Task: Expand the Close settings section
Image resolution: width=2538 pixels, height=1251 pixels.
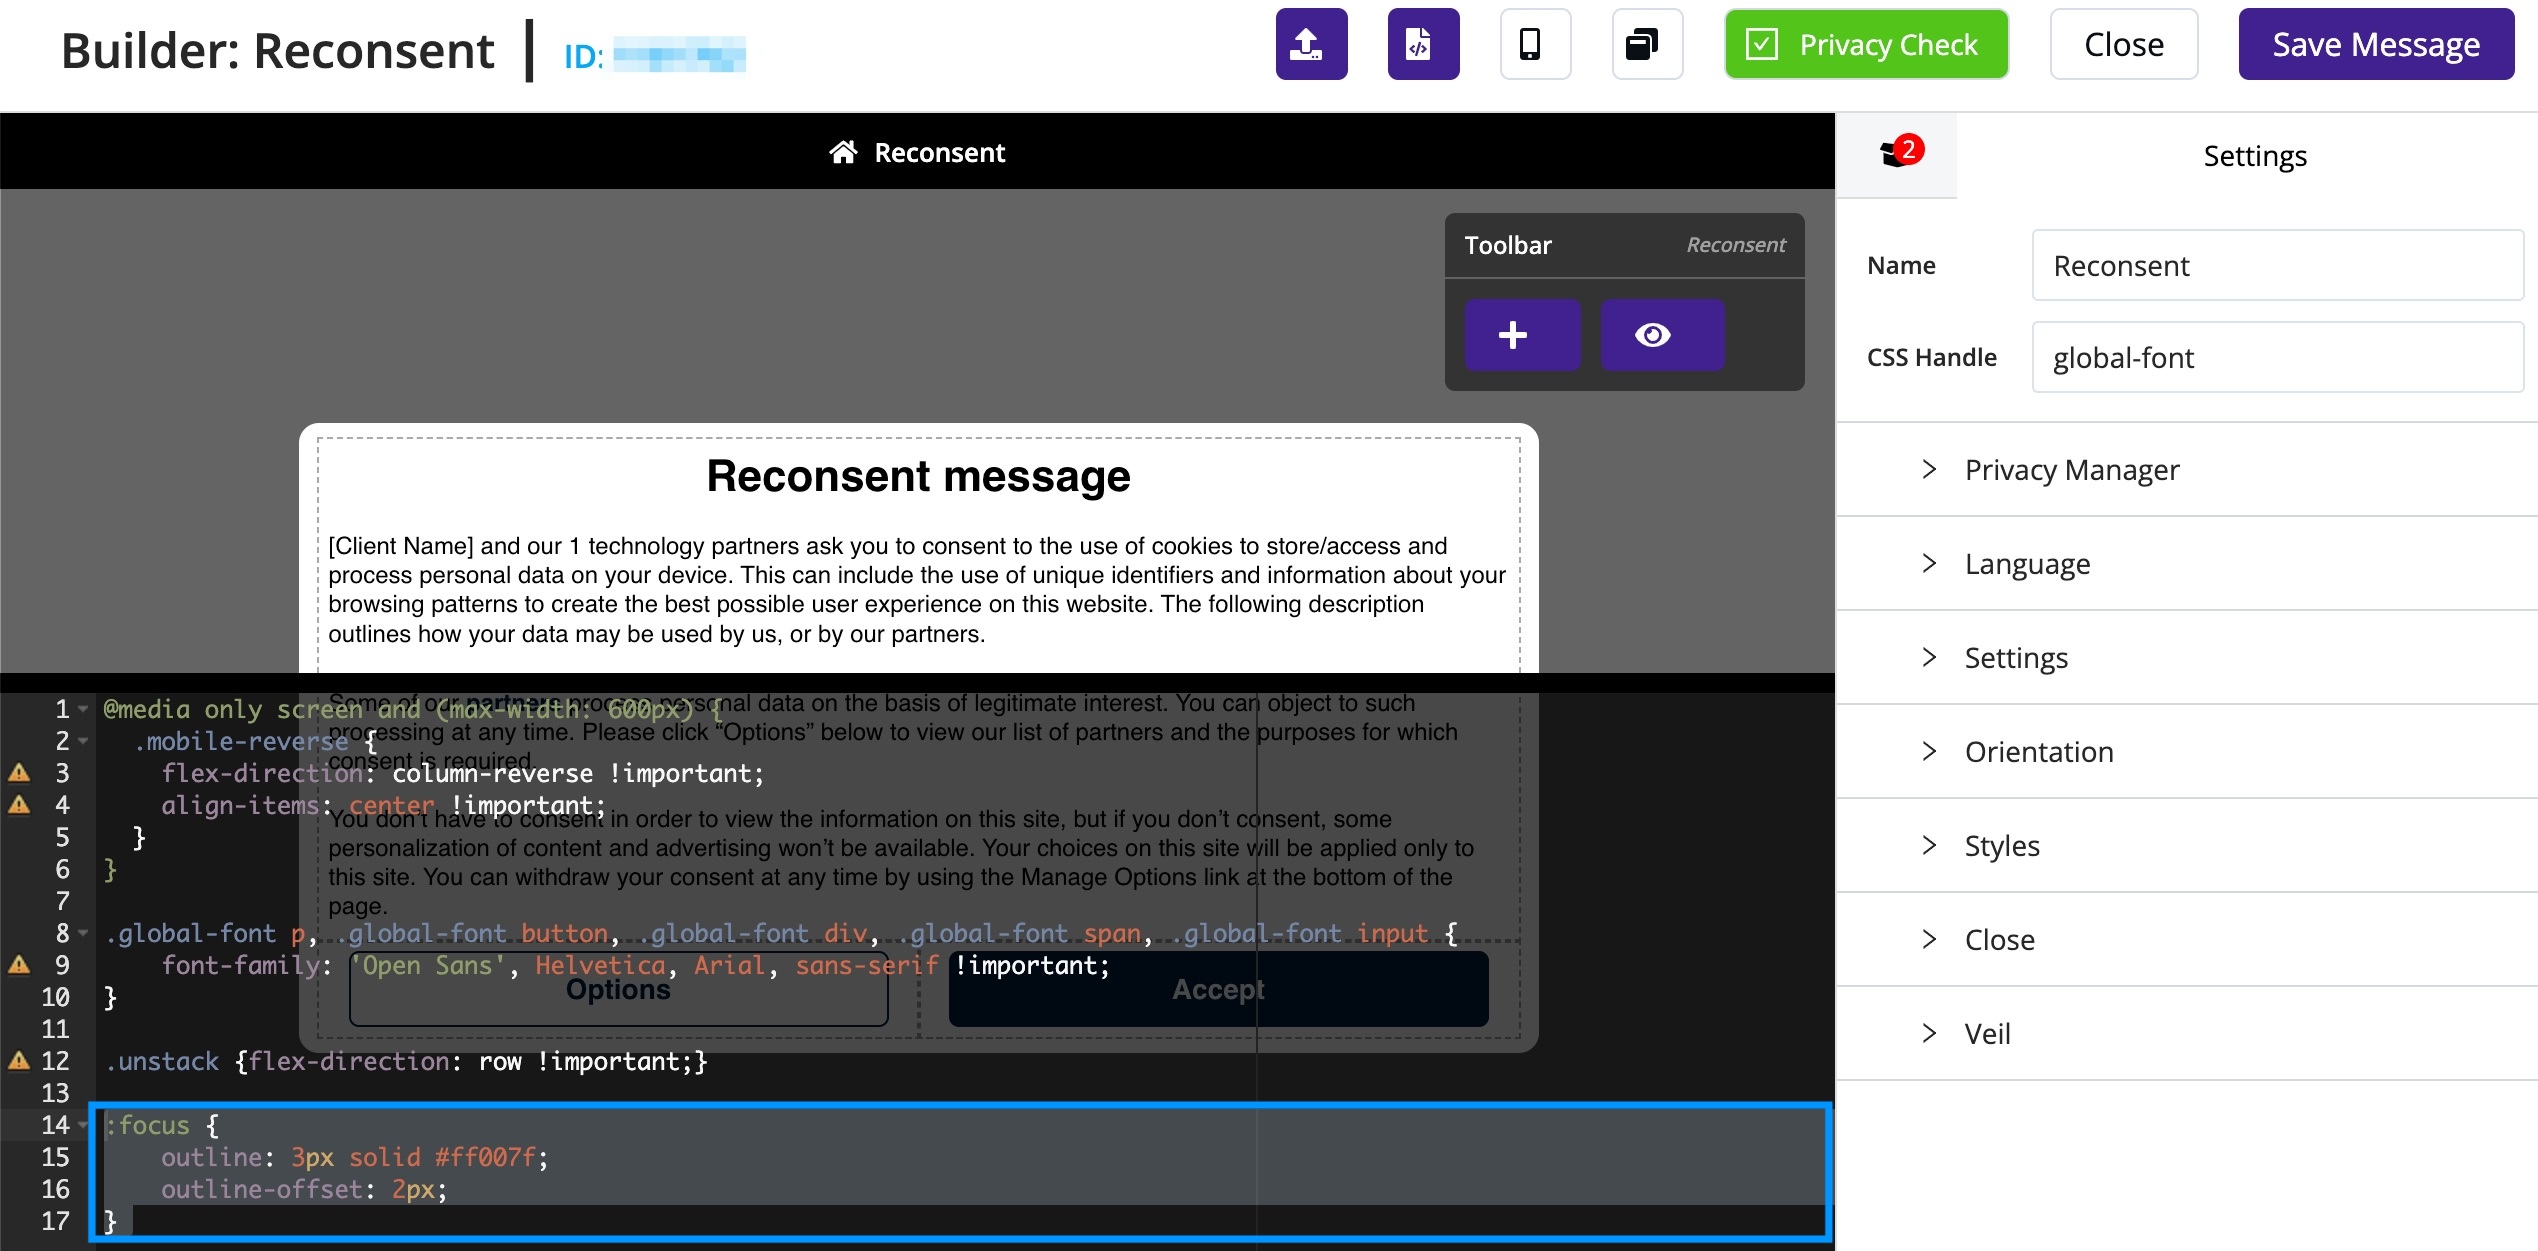Action: pyautogui.click(x=2187, y=939)
